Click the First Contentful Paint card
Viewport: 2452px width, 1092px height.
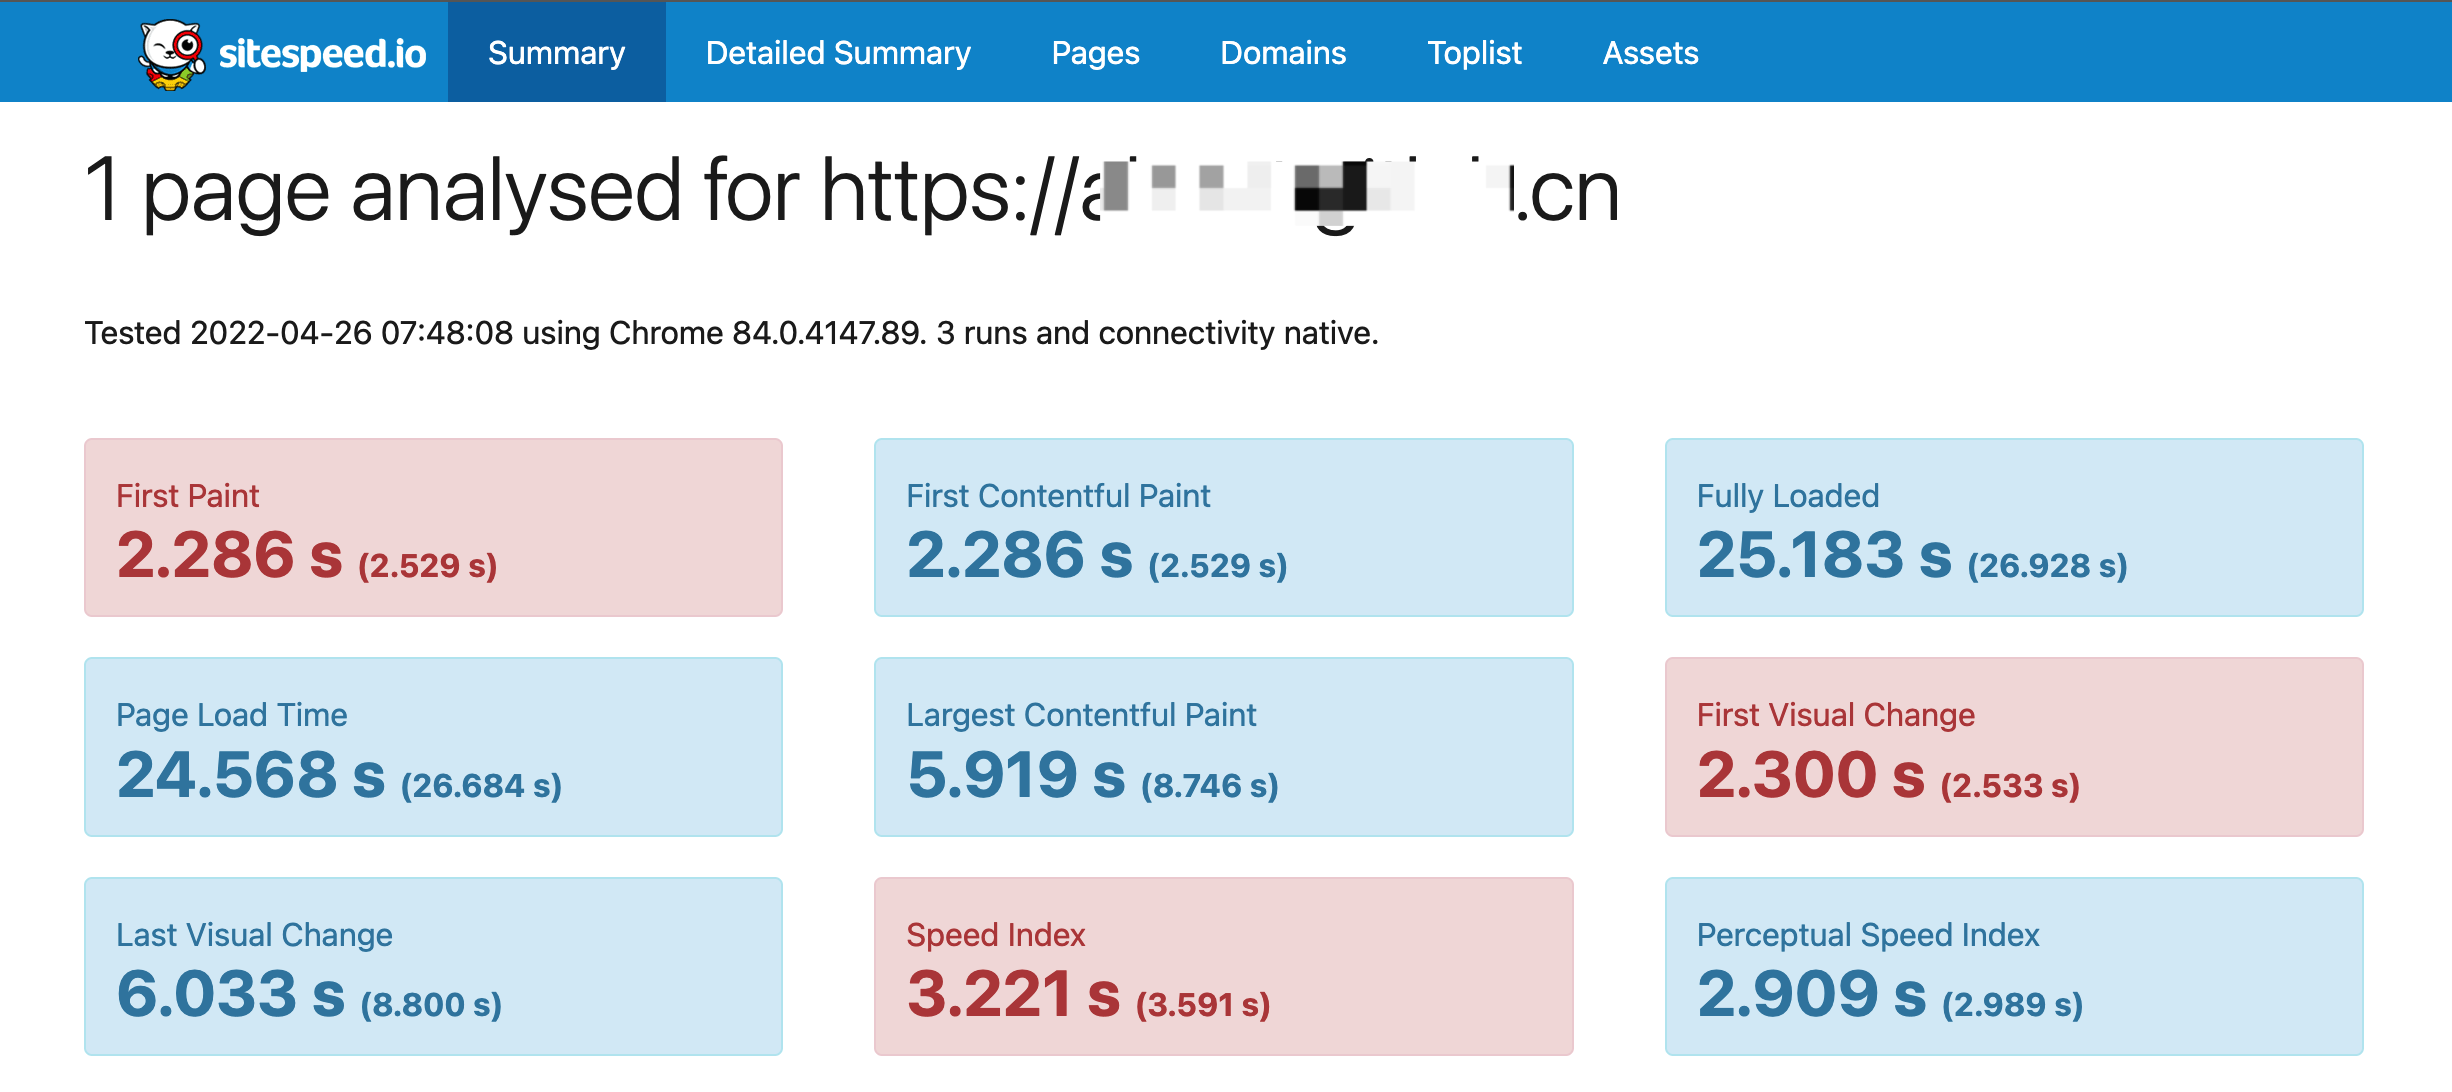pyautogui.click(x=1223, y=527)
